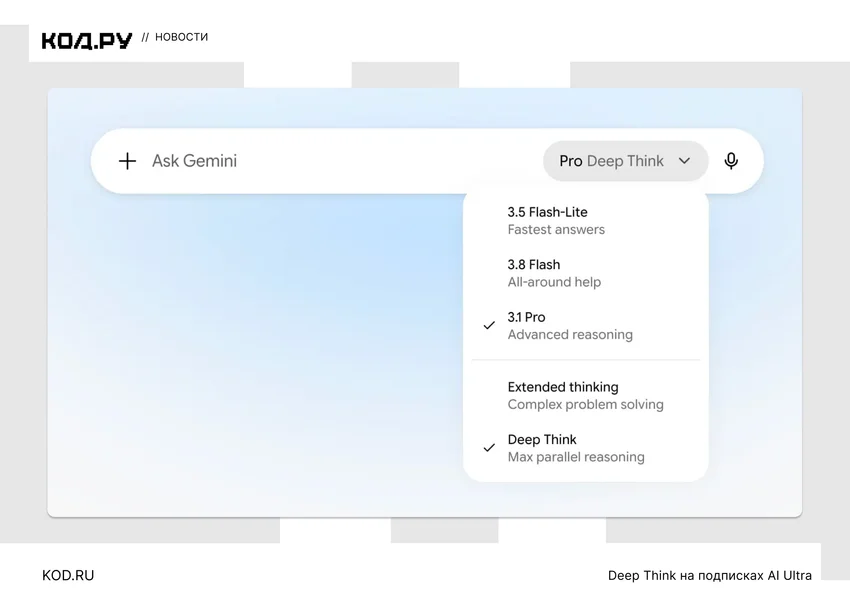
Task: Activate the microphone voice input
Action: coord(731,161)
